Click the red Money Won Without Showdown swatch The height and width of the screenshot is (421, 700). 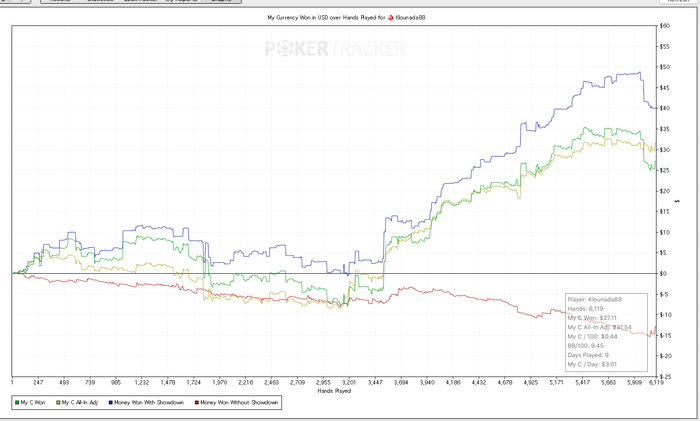click(196, 403)
